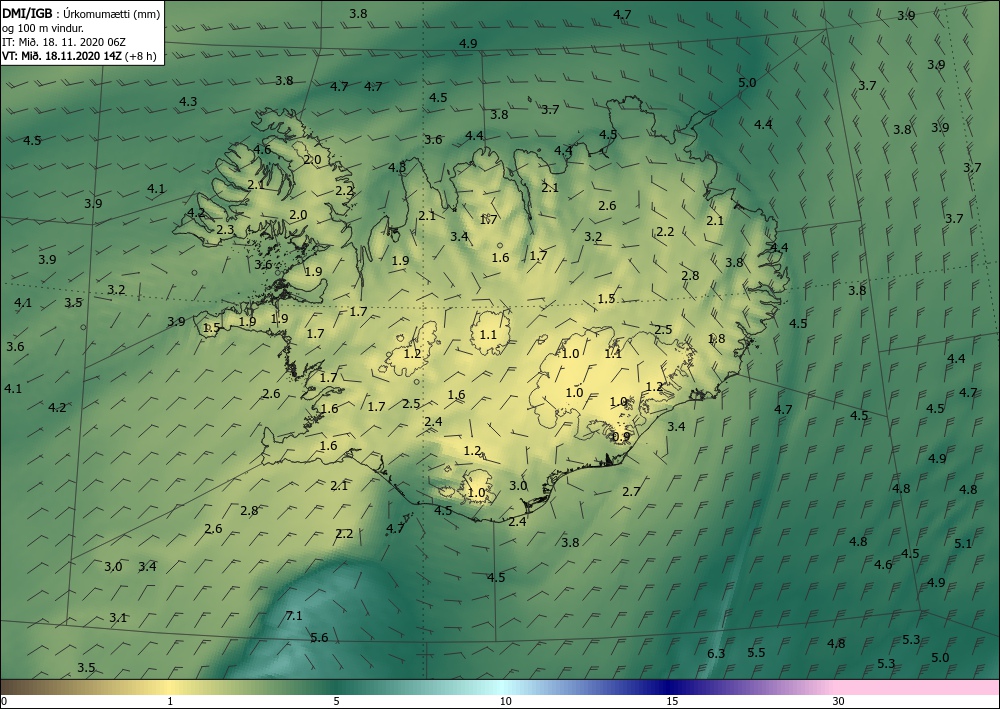The image size is (1000, 709).
Task: Click the '5' label on the colour scale
Action: [337, 701]
